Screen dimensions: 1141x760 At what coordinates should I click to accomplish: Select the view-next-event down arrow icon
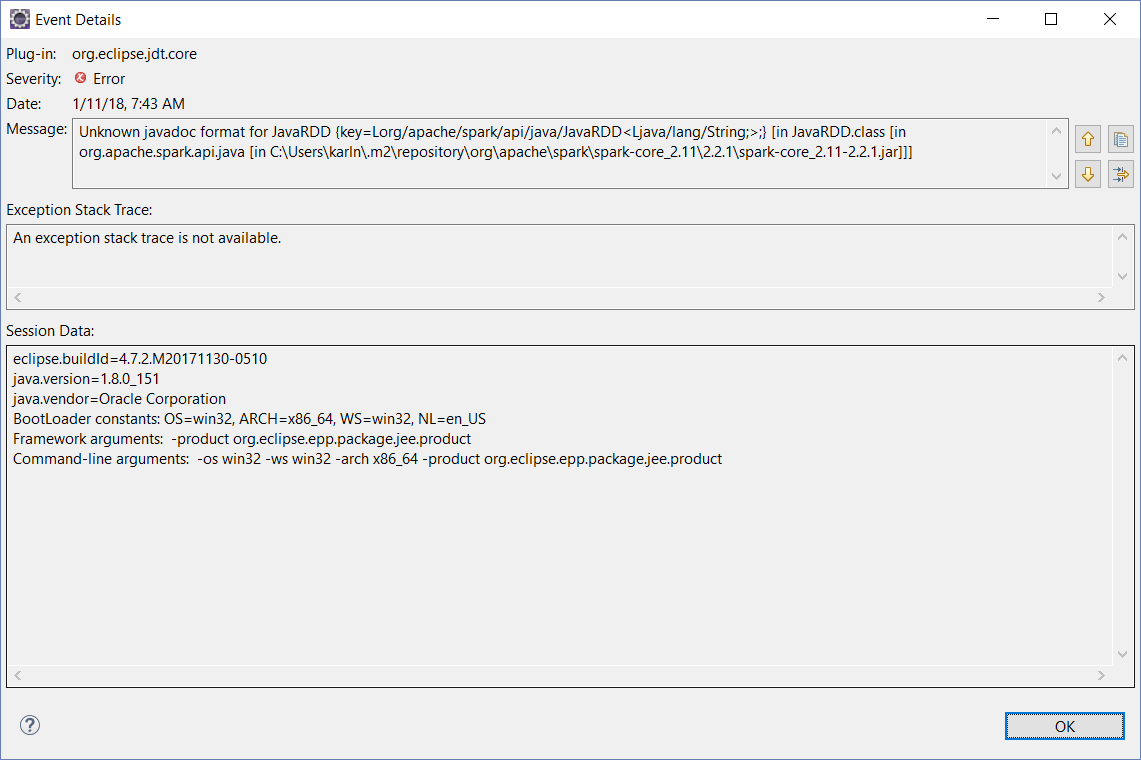tap(1087, 173)
